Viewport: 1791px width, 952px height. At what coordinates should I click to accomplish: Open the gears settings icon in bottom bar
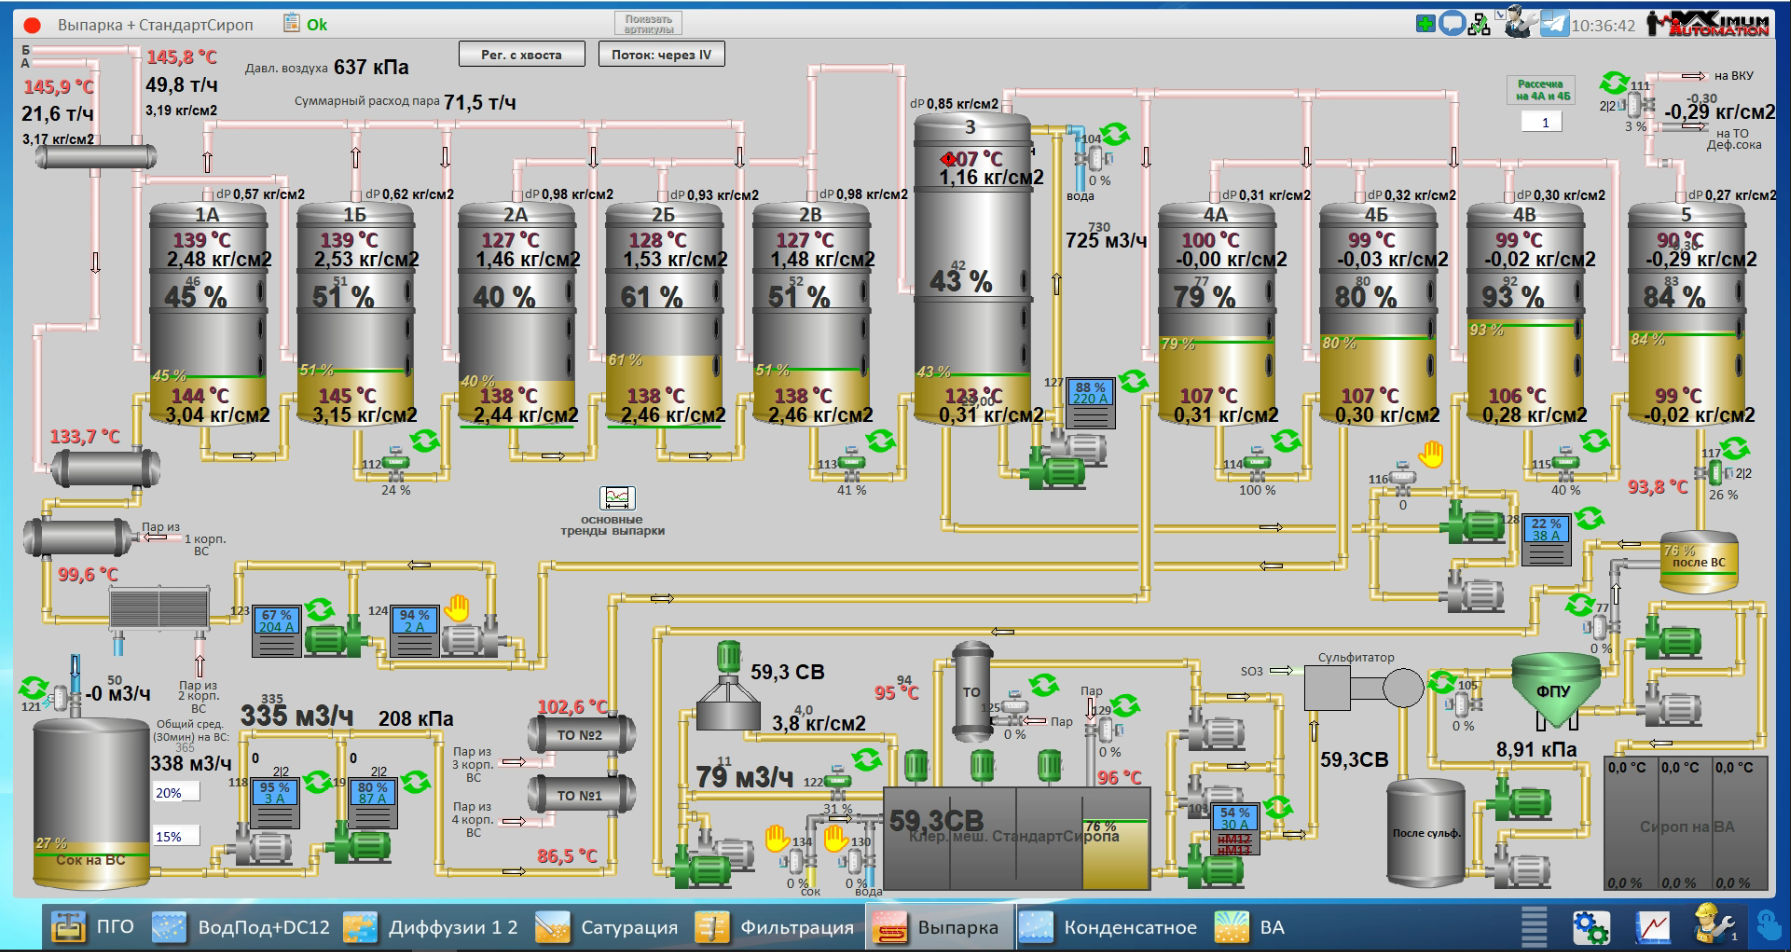[x=1590, y=927]
